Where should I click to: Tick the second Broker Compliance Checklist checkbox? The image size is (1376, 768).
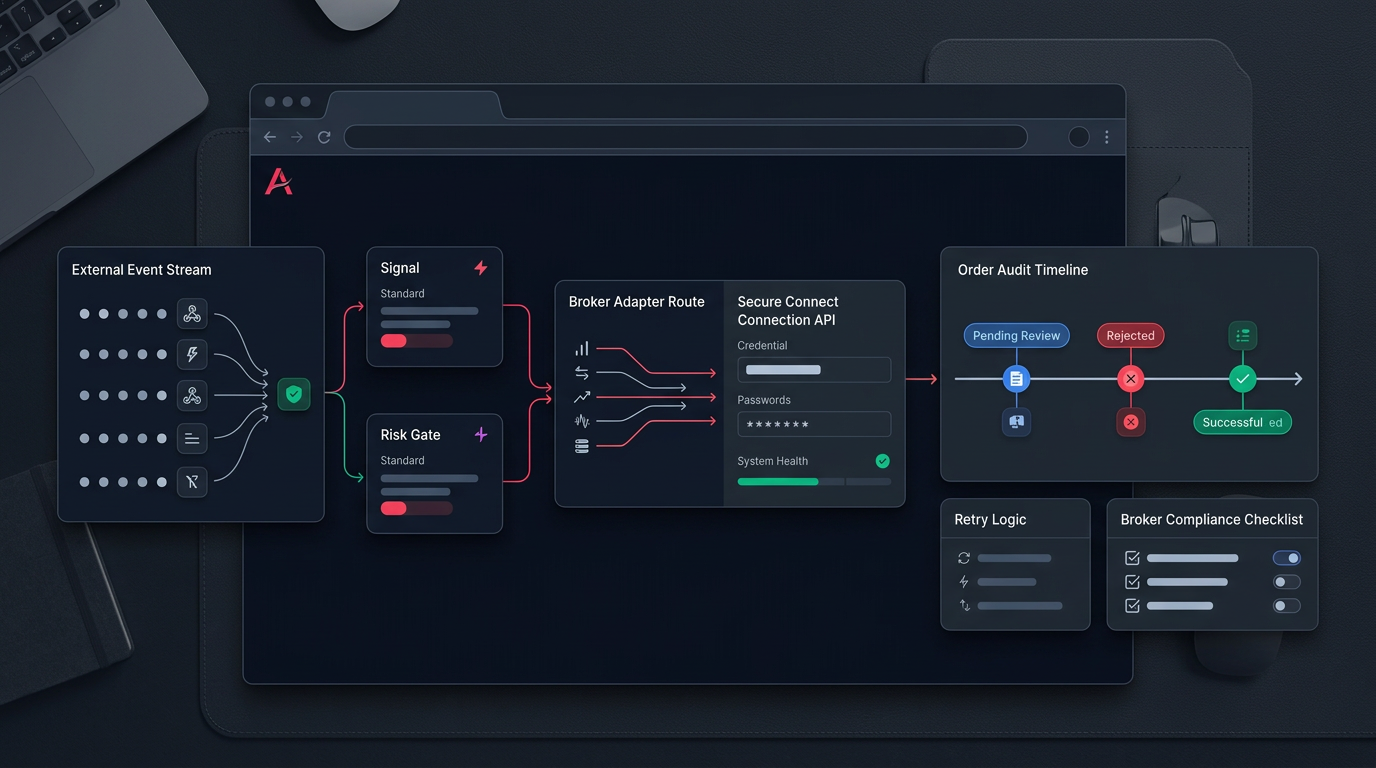click(x=1133, y=582)
